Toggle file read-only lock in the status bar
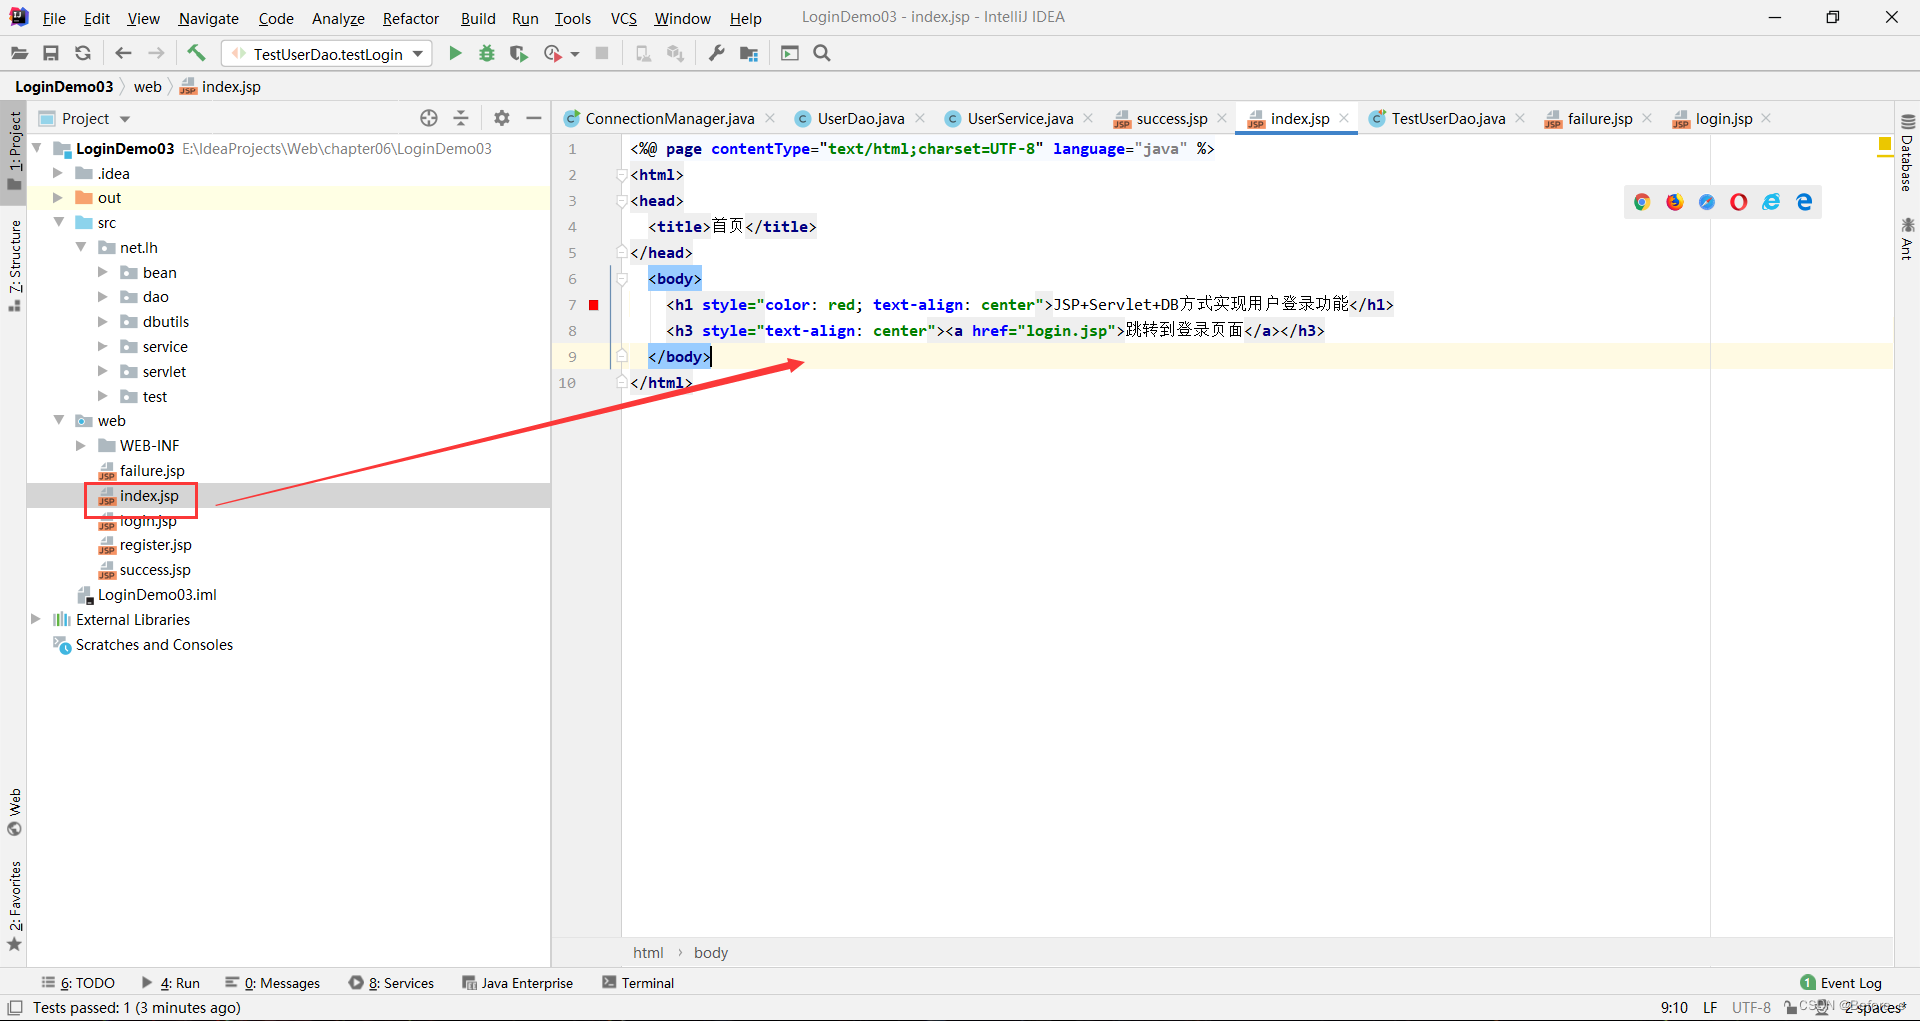The image size is (1920, 1021). 1789,1008
